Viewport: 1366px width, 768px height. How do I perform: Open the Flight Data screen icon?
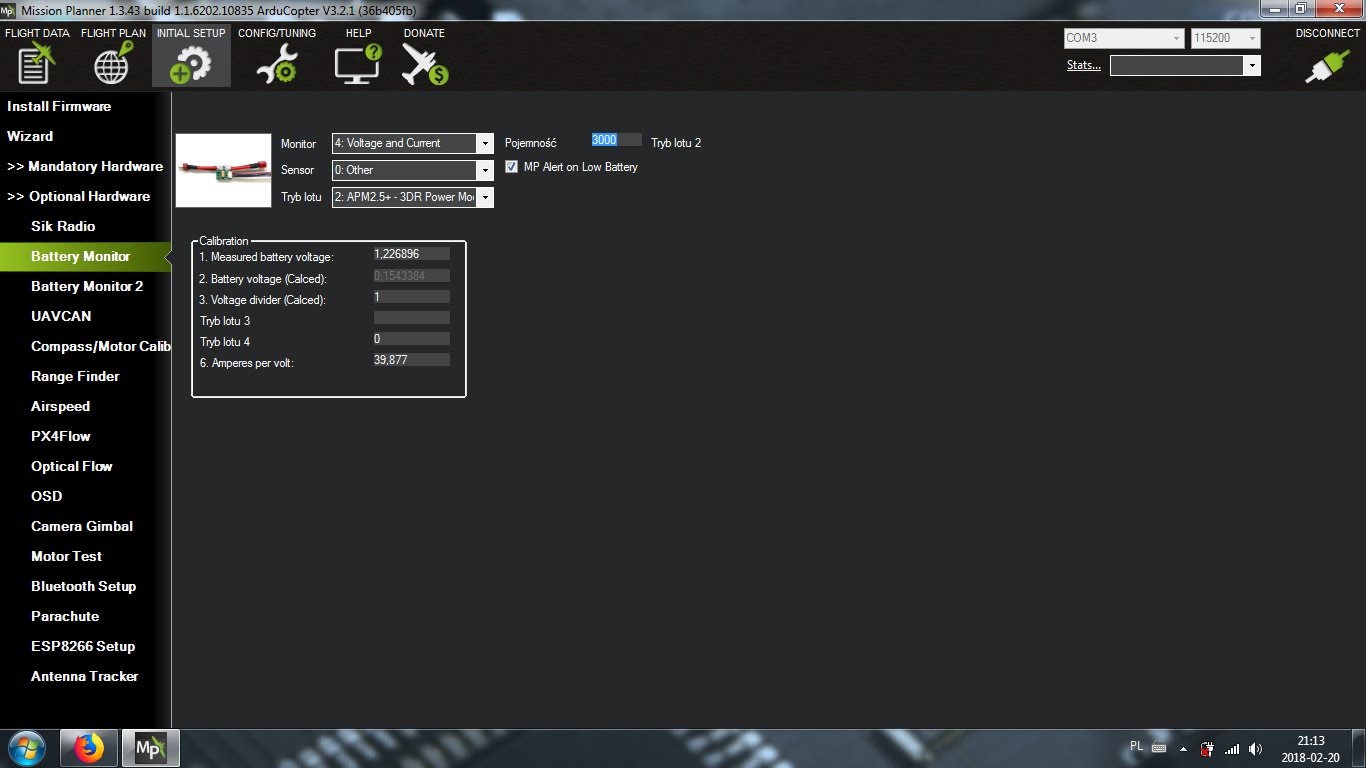click(37, 64)
